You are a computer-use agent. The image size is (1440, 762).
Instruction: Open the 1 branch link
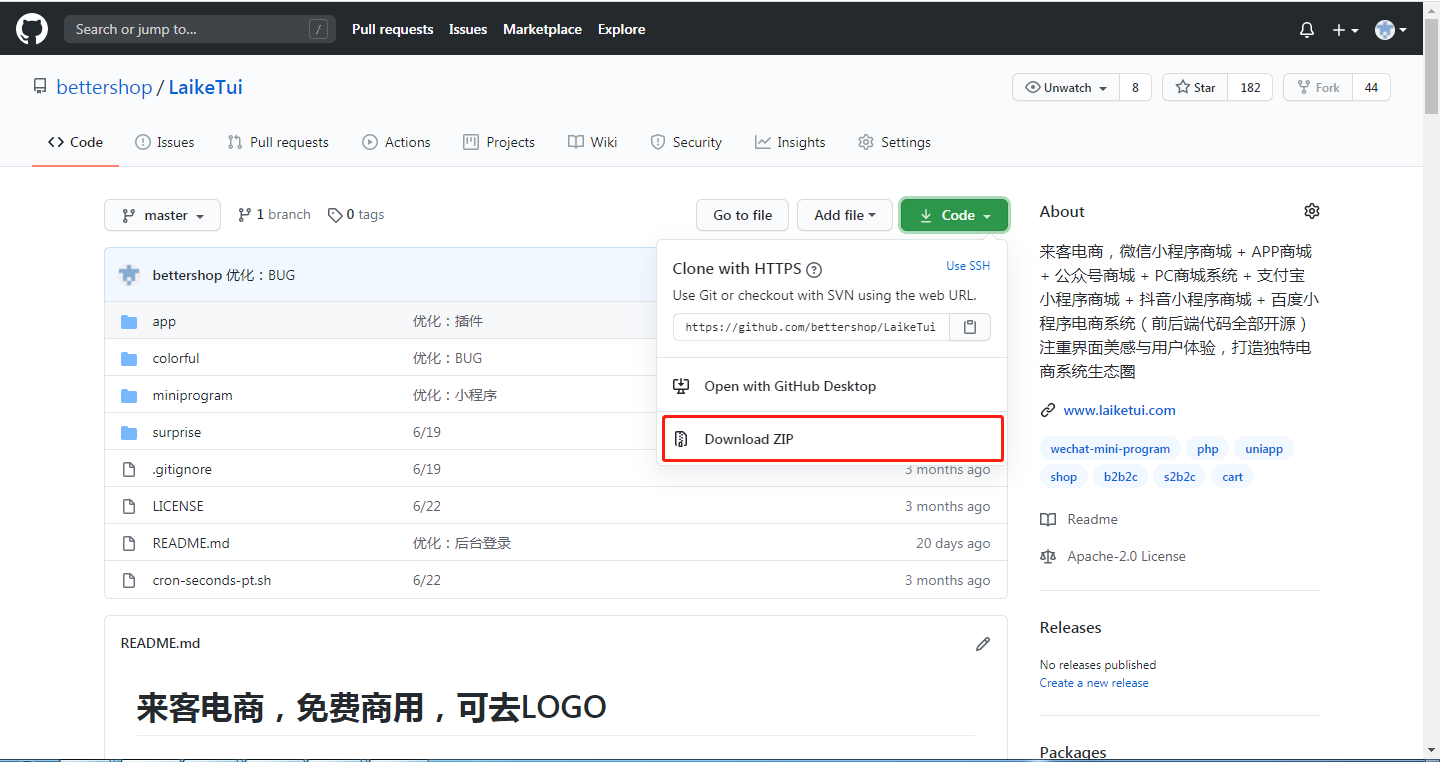(x=274, y=214)
